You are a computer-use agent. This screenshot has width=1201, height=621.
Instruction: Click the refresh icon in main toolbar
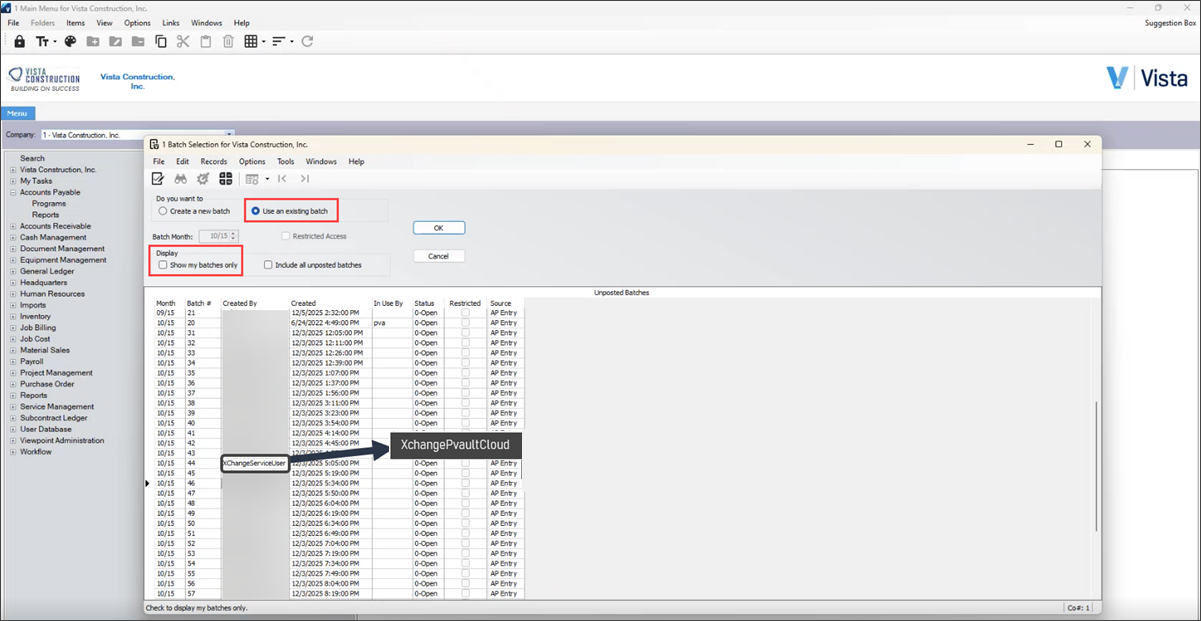click(307, 41)
